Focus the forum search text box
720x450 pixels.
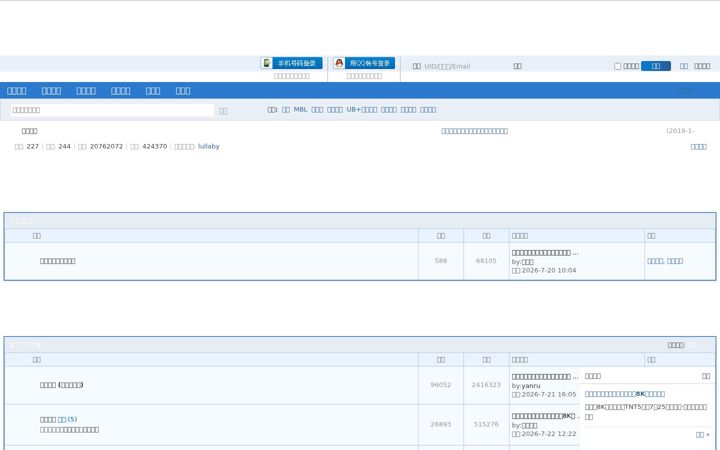pos(112,110)
